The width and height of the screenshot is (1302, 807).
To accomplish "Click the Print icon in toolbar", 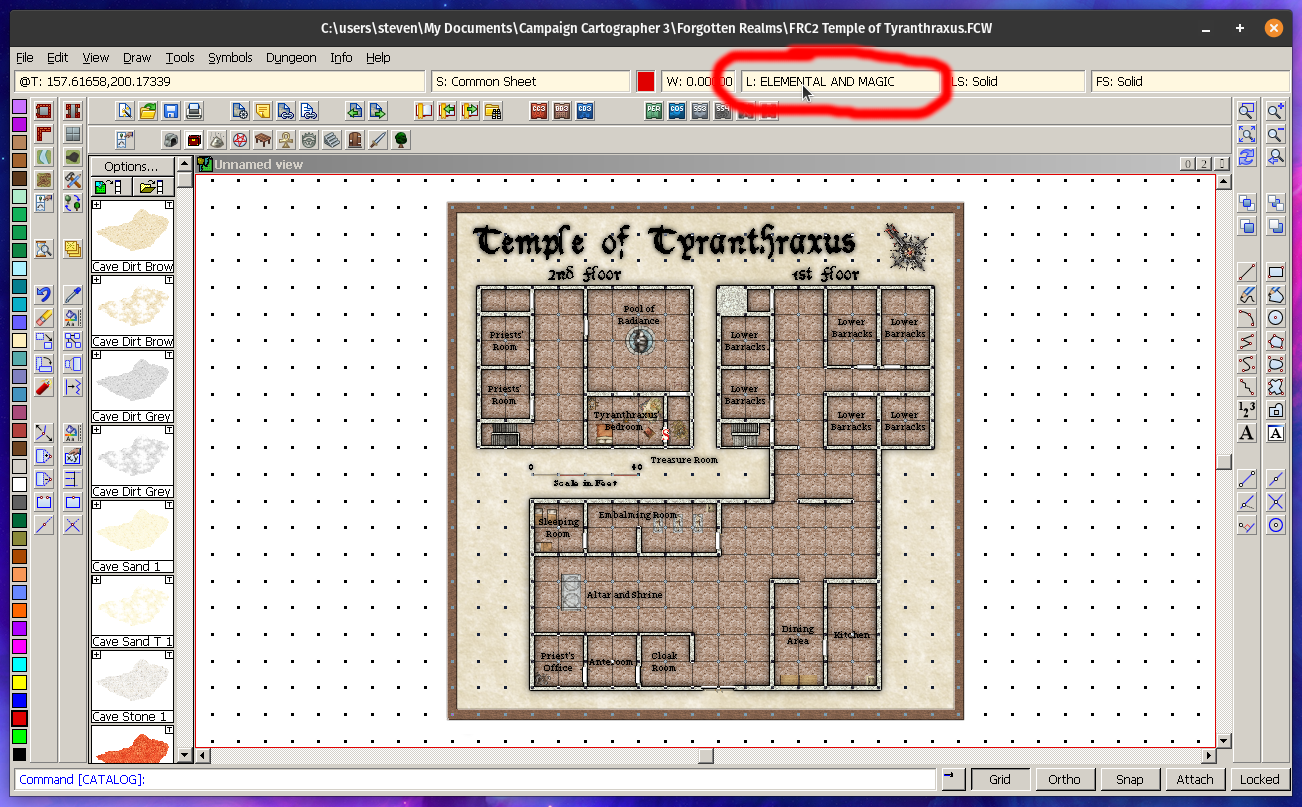I will pyautogui.click(x=194, y=111).
